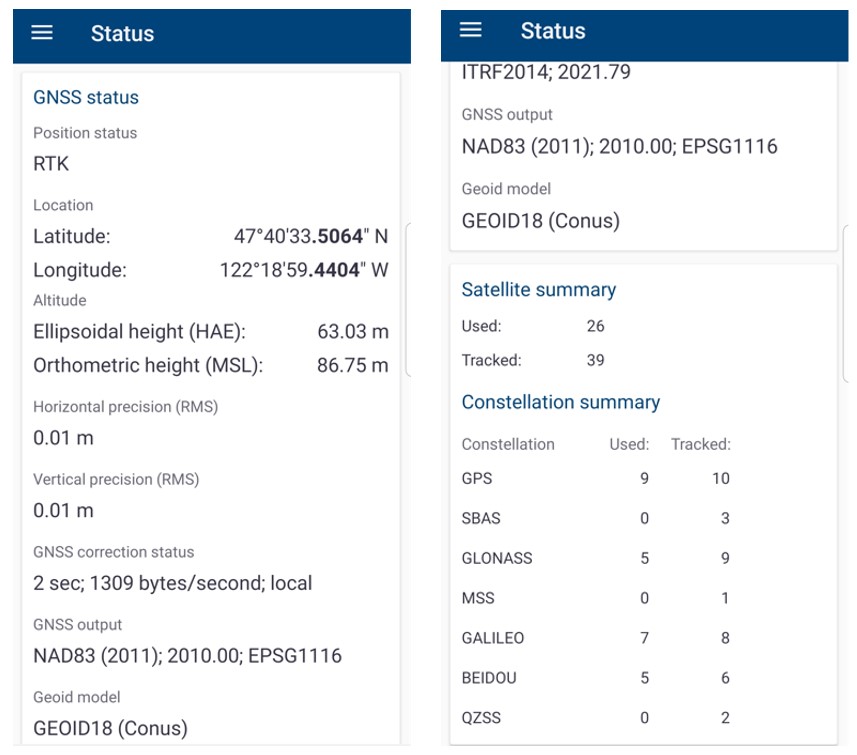Click the Constellation summary heading

click(x=560, y=402)
